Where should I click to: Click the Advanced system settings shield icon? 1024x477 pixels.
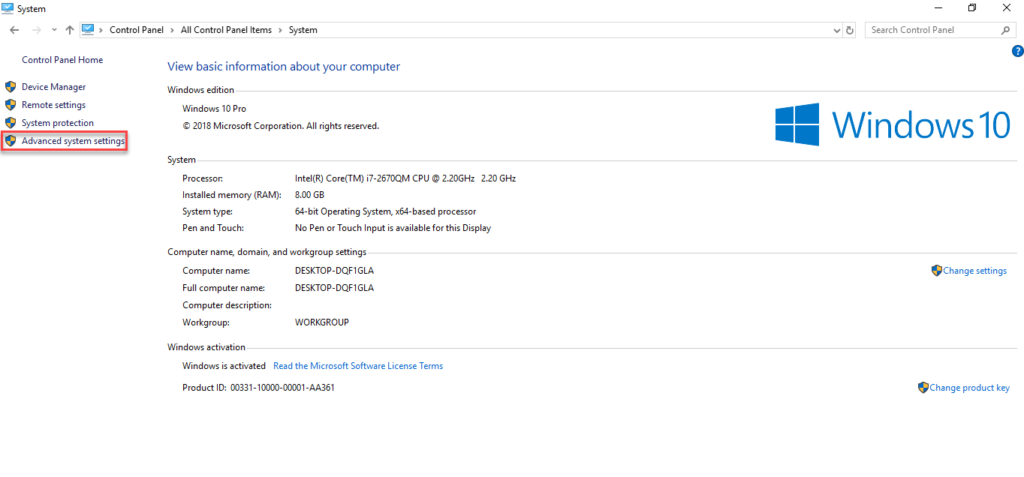[11, 142]
